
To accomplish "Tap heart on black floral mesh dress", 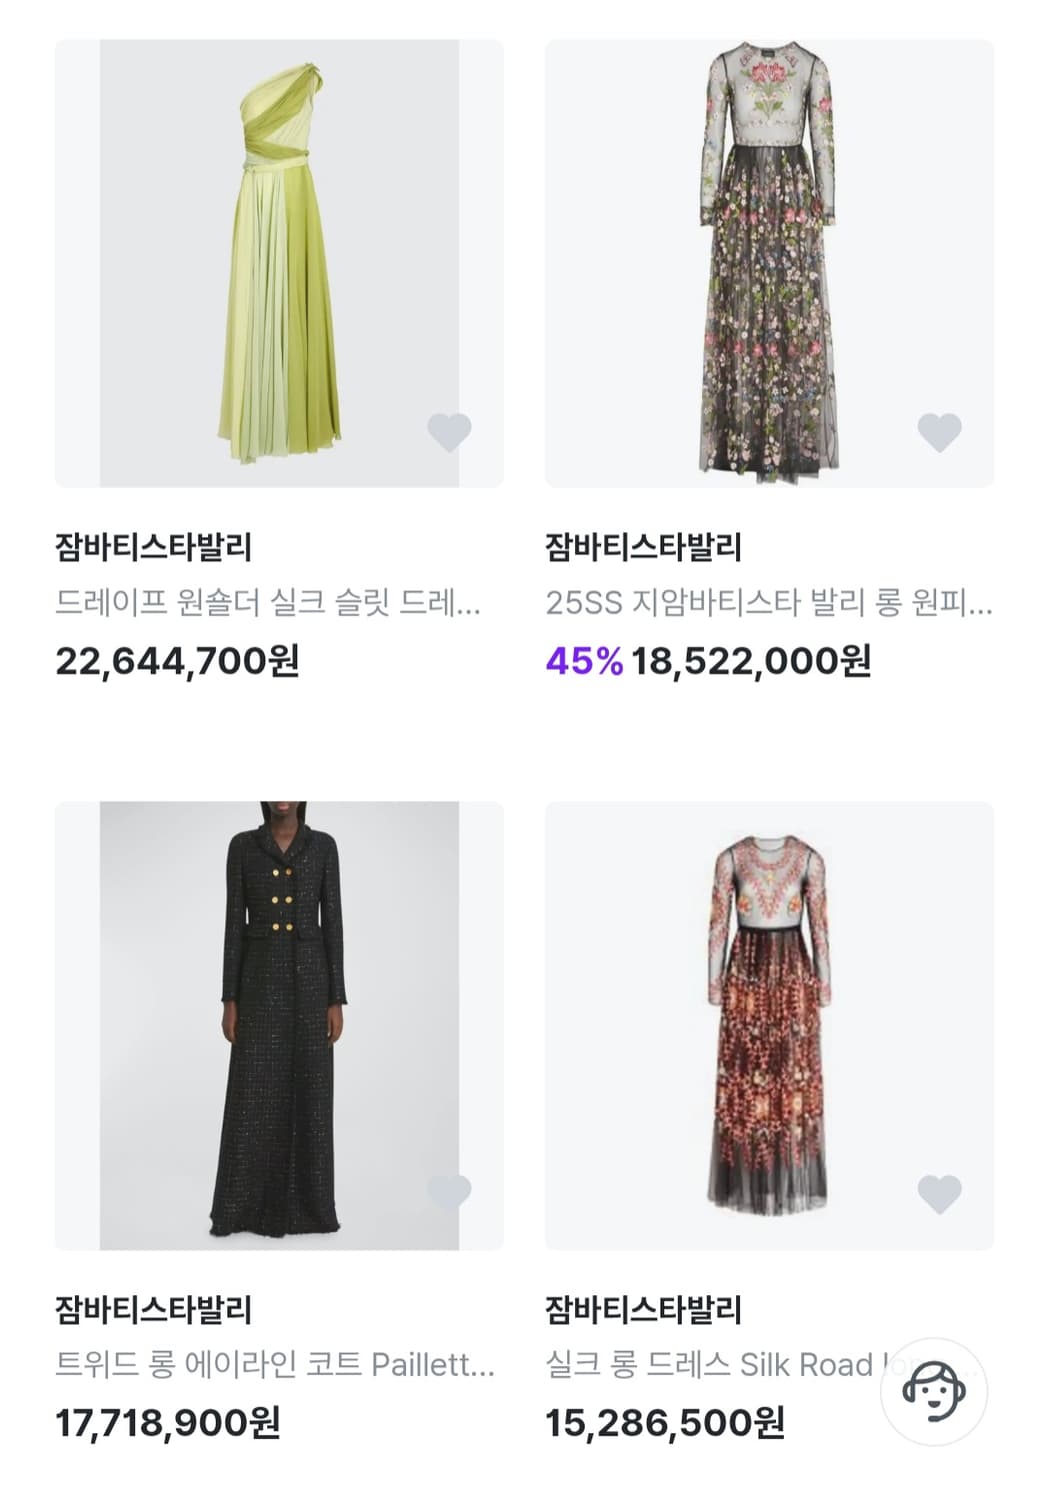I will 939,432.
